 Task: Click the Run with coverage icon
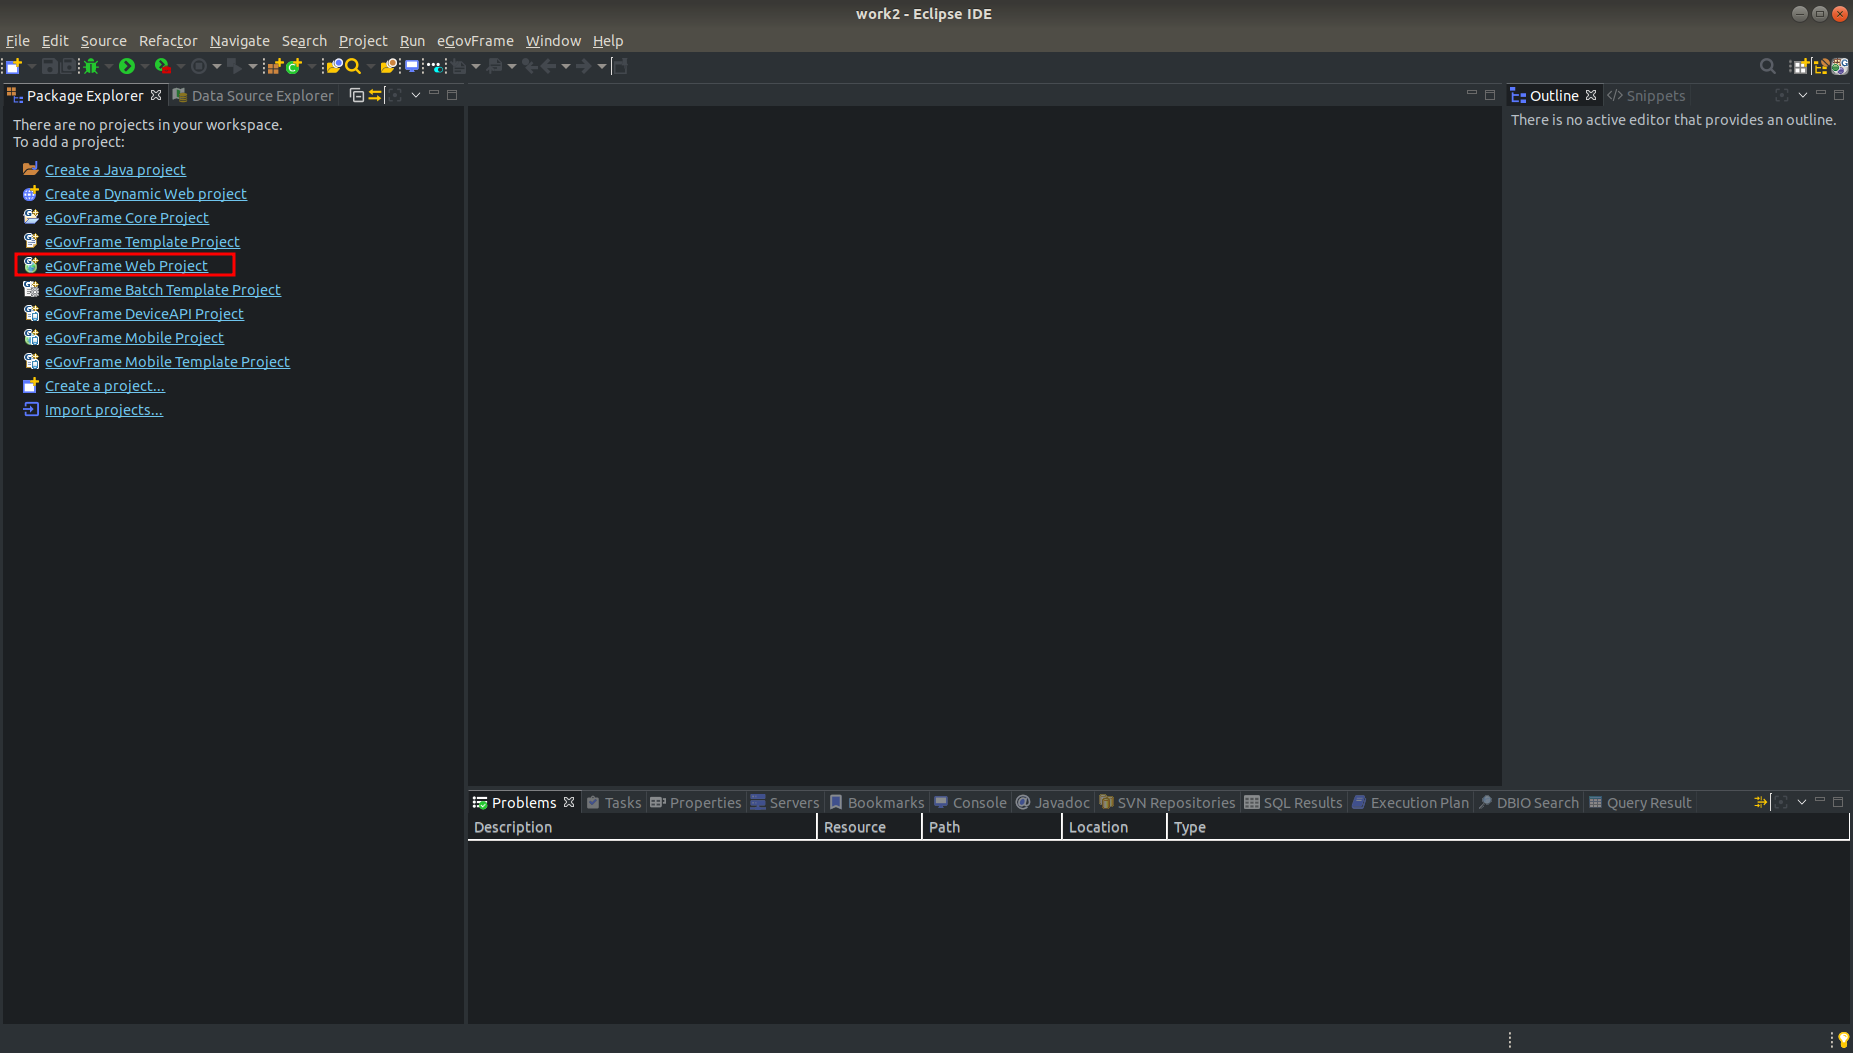[163, 66]
